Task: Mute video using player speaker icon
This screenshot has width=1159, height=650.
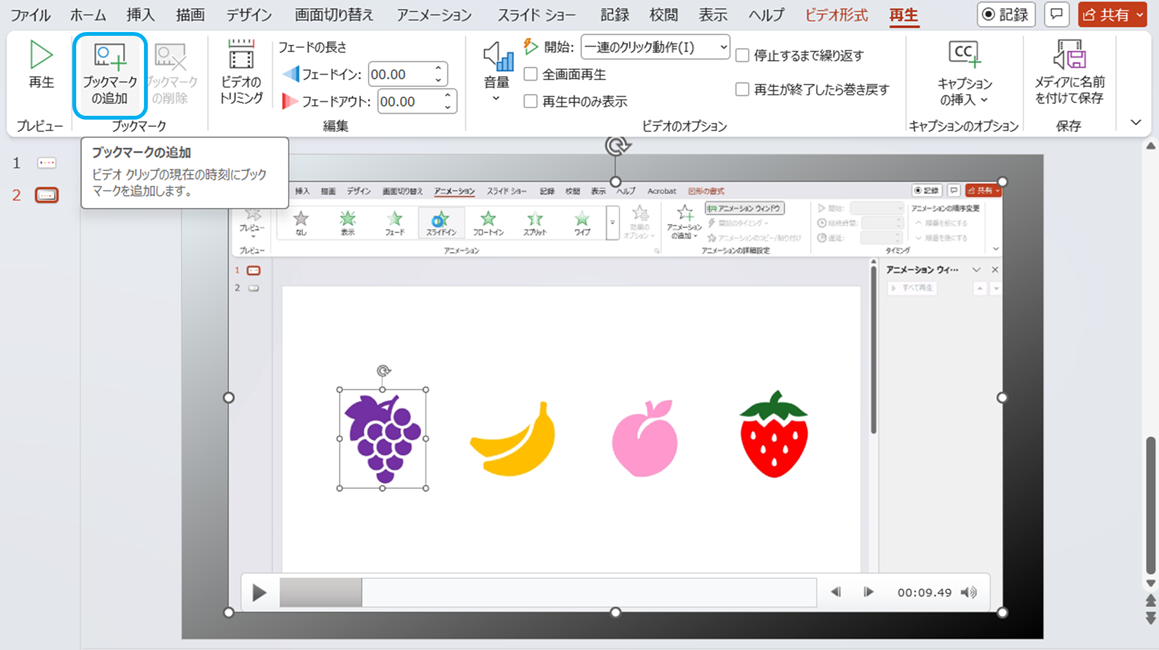Action: 968,592
